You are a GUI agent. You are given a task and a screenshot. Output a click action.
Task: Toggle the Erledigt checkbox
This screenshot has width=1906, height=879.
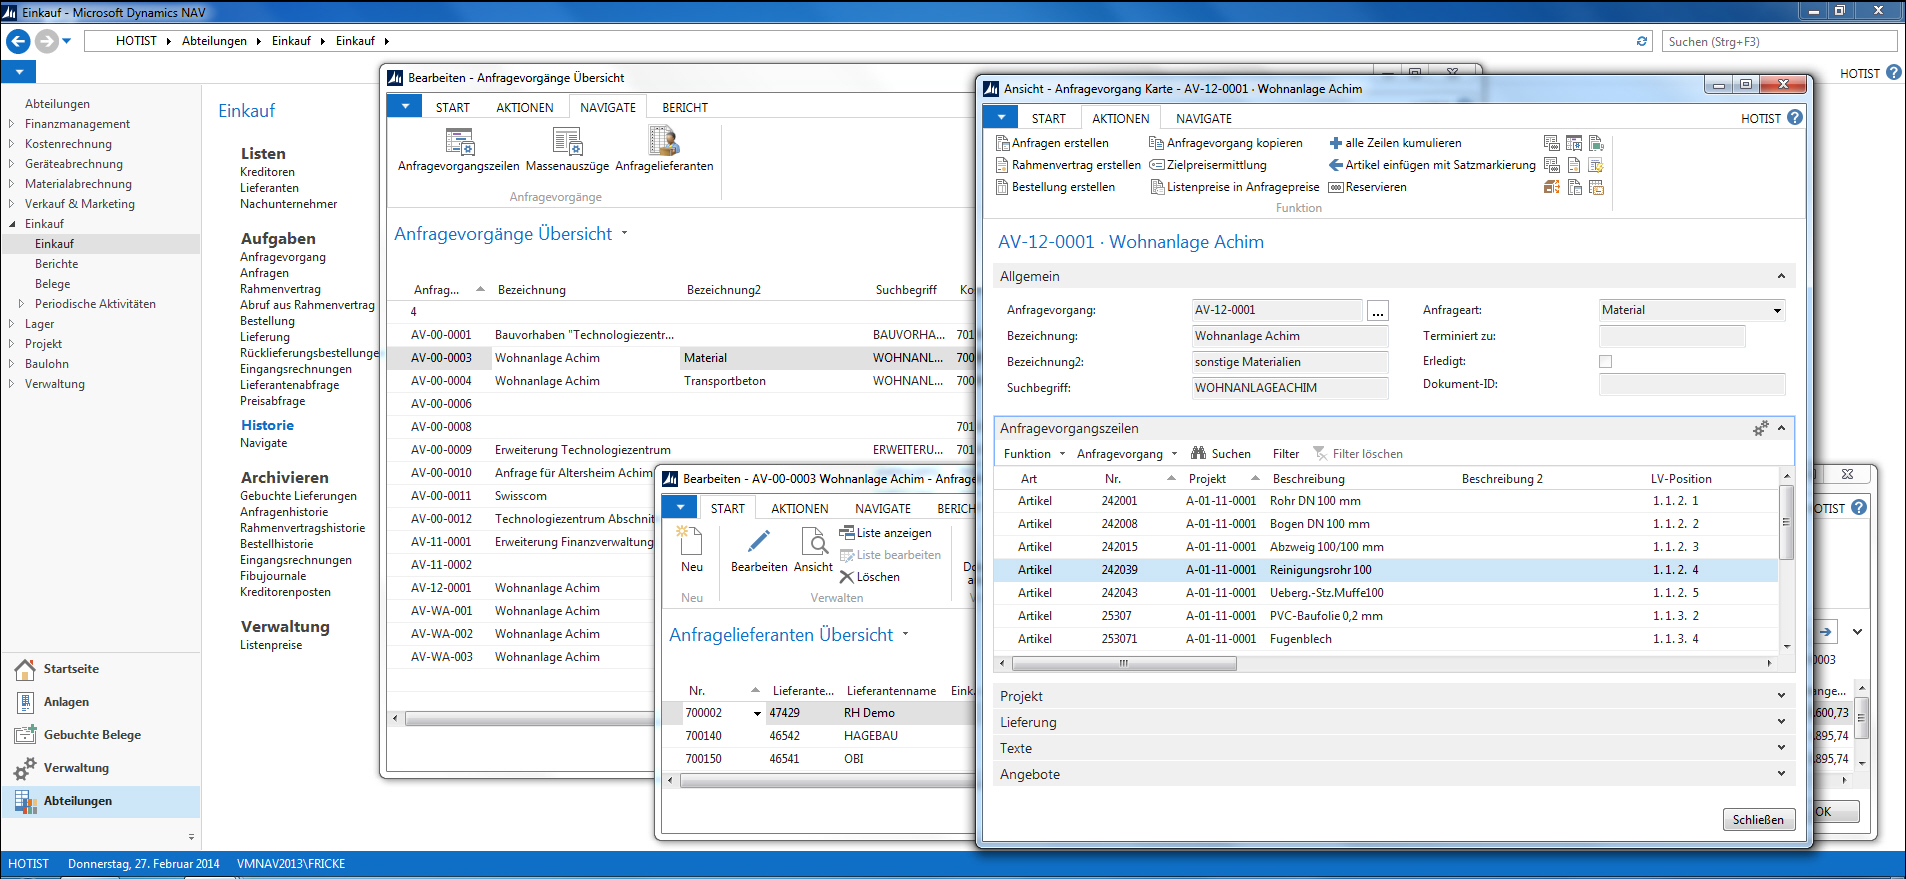(1605, 362)
